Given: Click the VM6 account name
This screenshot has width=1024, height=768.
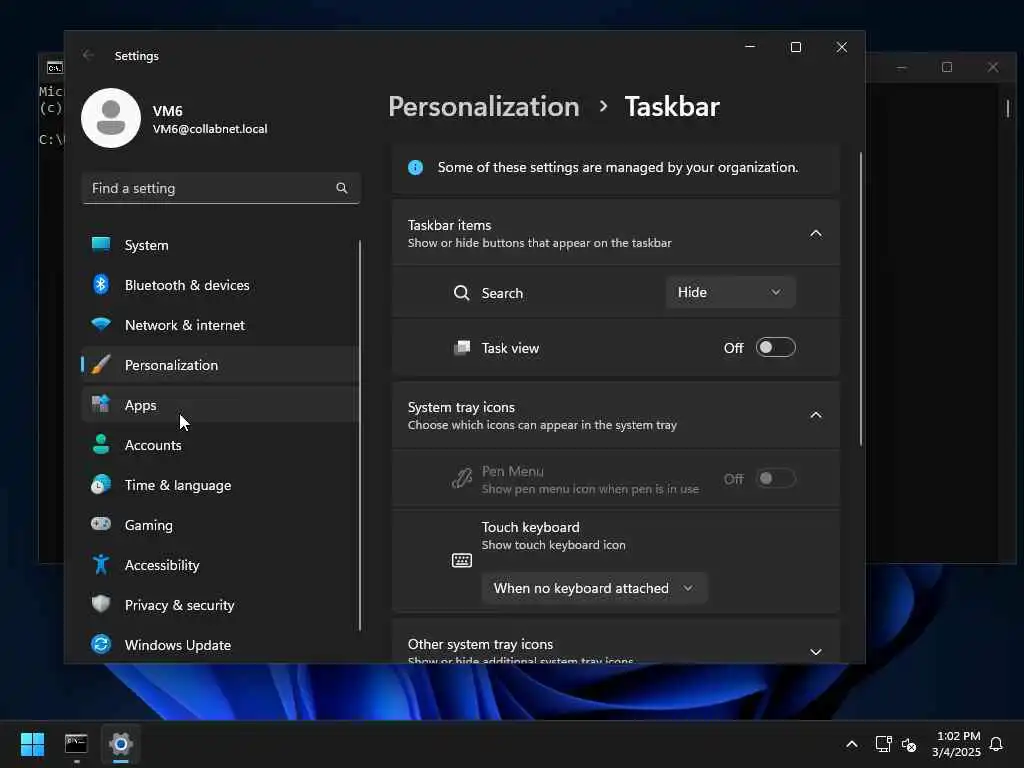Looking at the screenshot, I should coord(168,111).
